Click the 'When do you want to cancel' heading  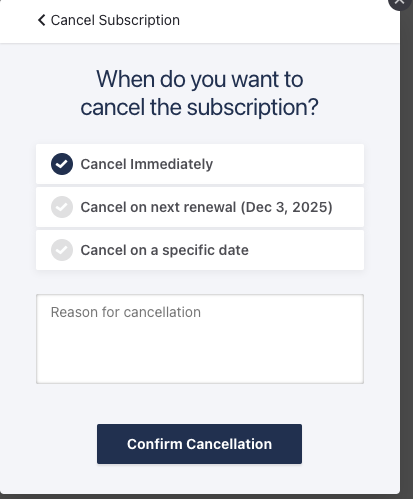coord(200,93)
